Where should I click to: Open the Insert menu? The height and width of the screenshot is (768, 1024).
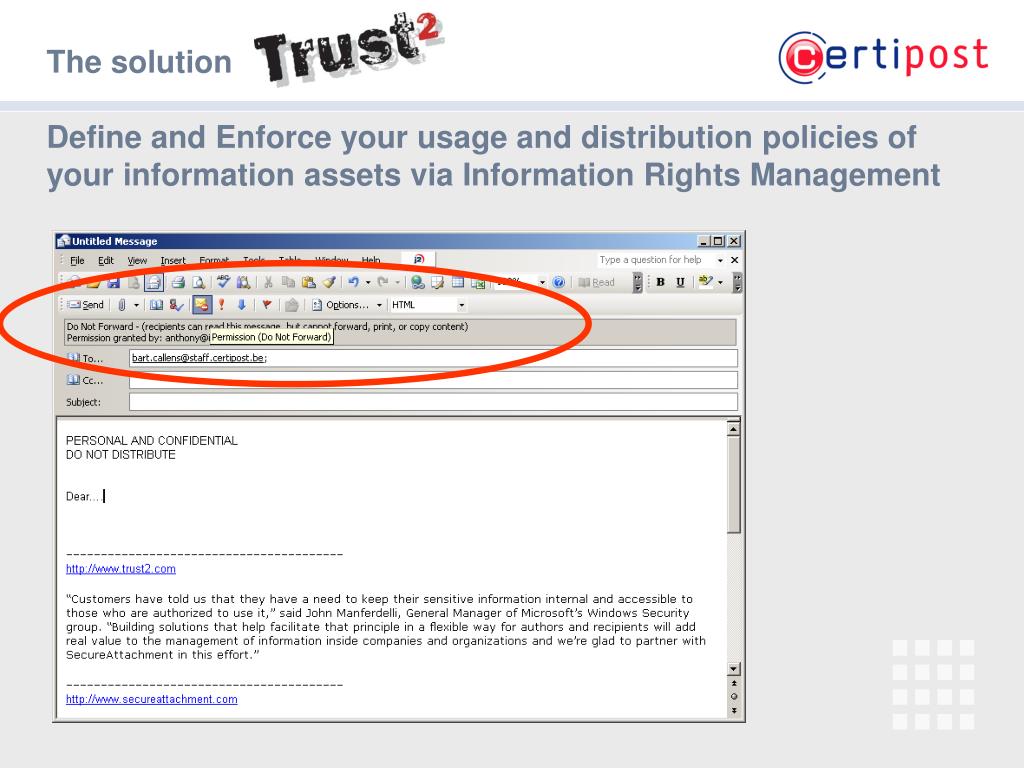pos(173,260)
